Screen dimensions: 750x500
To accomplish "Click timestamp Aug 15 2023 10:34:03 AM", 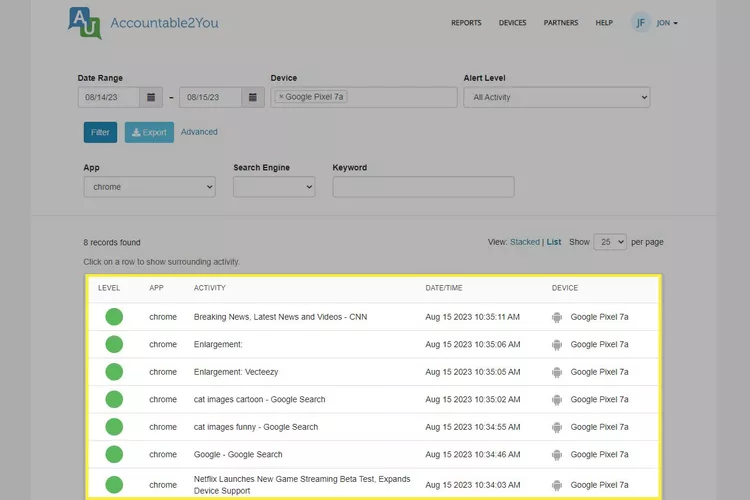I will pos(473,485).
